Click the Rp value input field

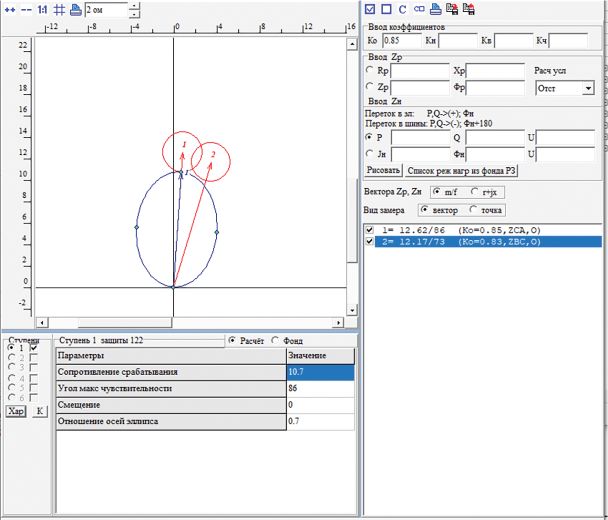coord(420,71)
